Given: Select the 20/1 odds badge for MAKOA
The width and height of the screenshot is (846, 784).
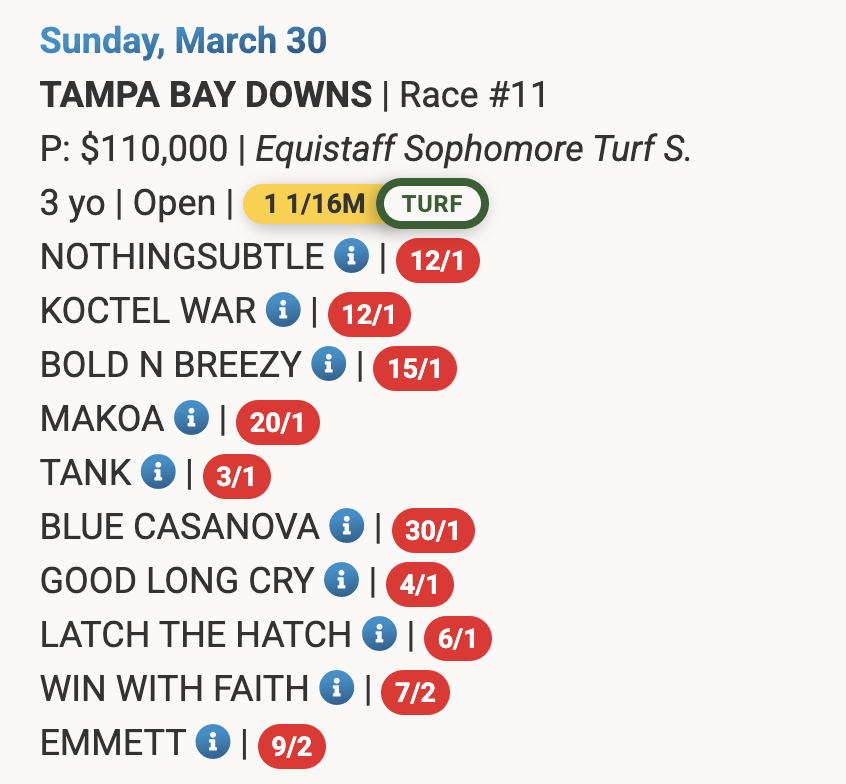Looking at the screenshot, I should pyautogui.click(x=277, y=423).
